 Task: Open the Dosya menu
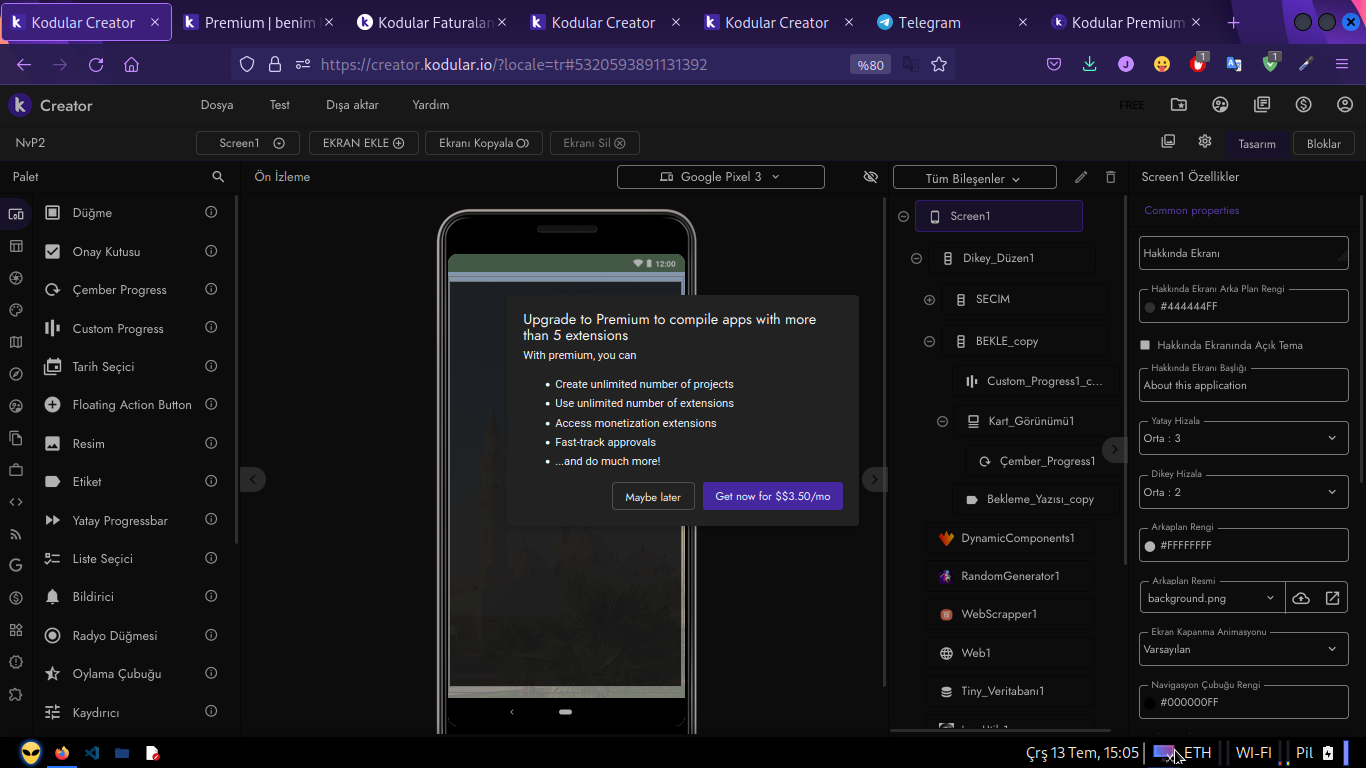coord(217,105)
